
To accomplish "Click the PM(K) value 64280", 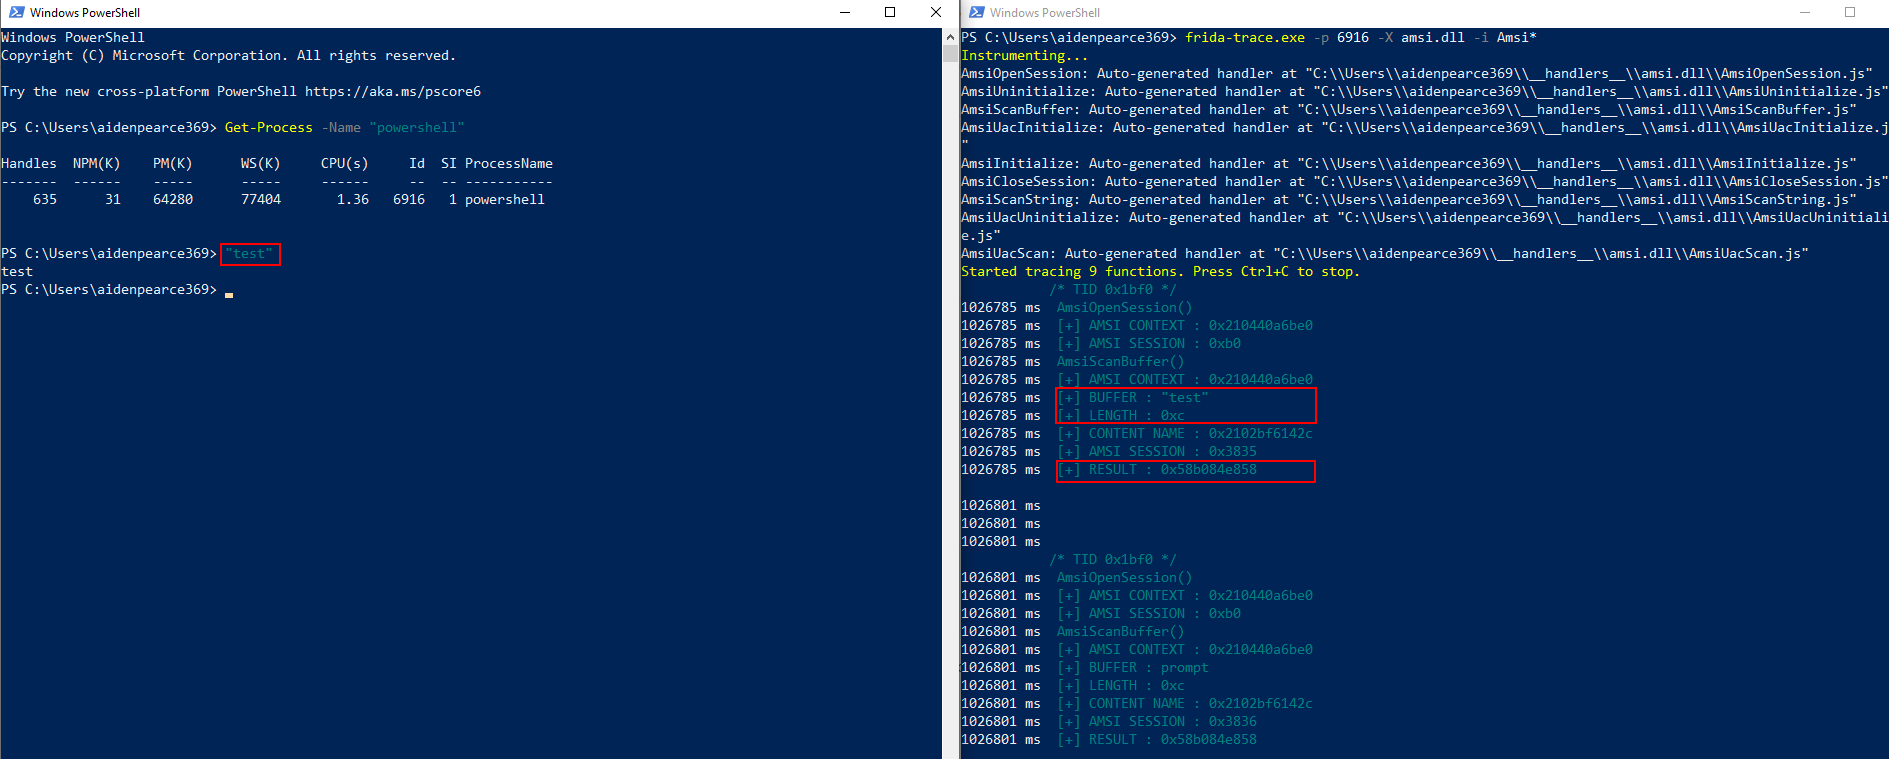I will (173, 199).
